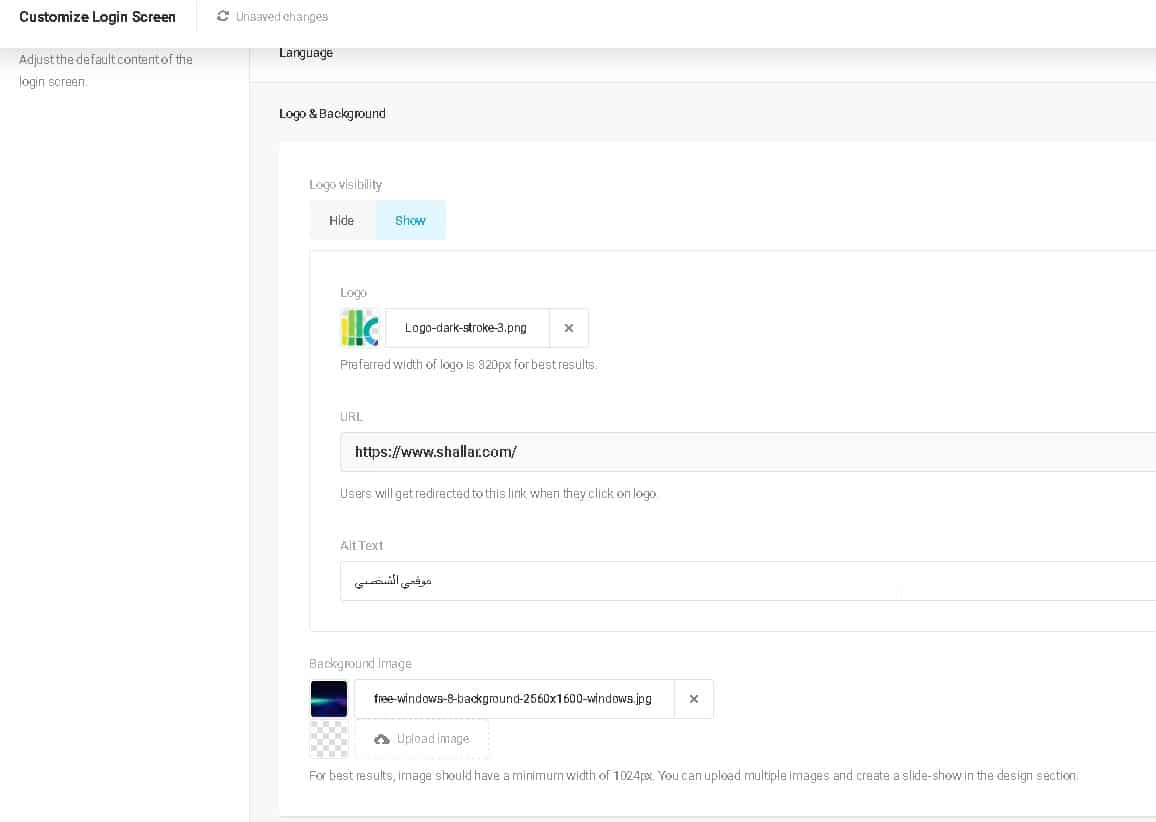The image size is (1156, 822).
Task: Click the Unsaved changes status text
Action: click(x=282, y=17)
